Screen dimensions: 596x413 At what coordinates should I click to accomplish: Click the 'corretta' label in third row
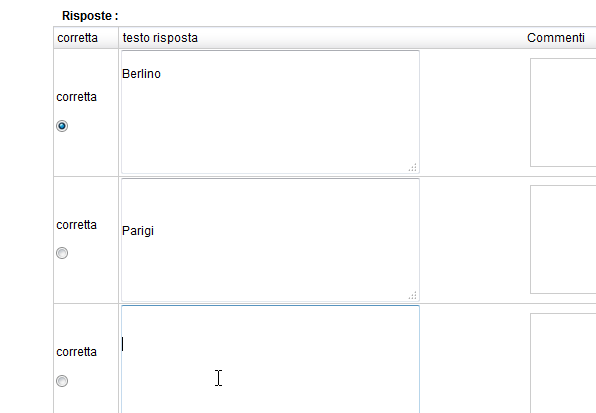pos(76,352)
